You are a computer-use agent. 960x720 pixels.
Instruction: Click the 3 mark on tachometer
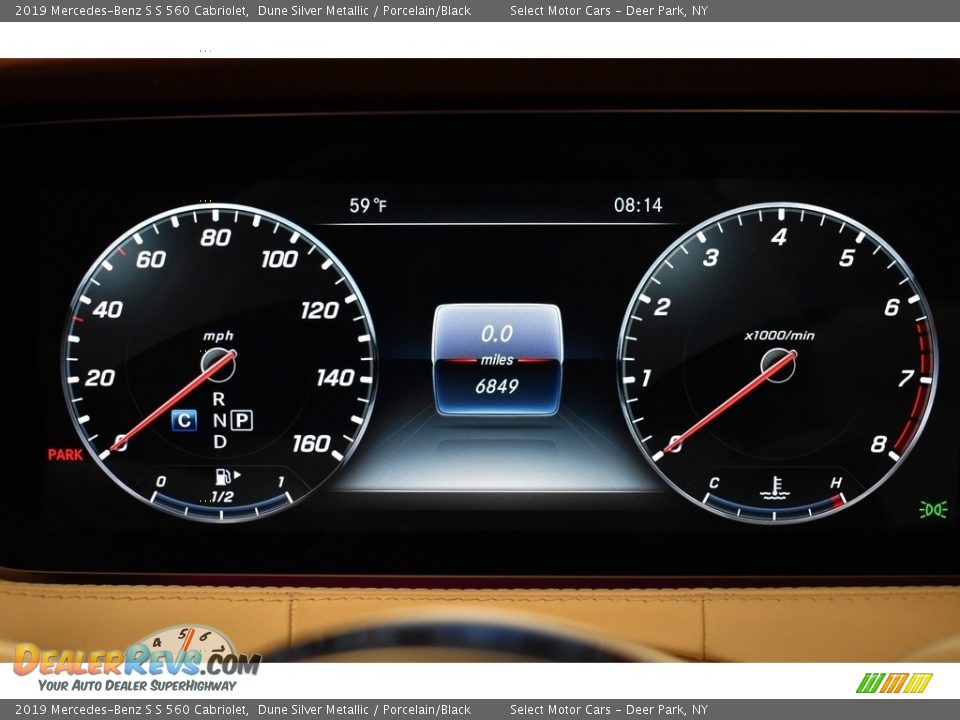tap(711, 258)
